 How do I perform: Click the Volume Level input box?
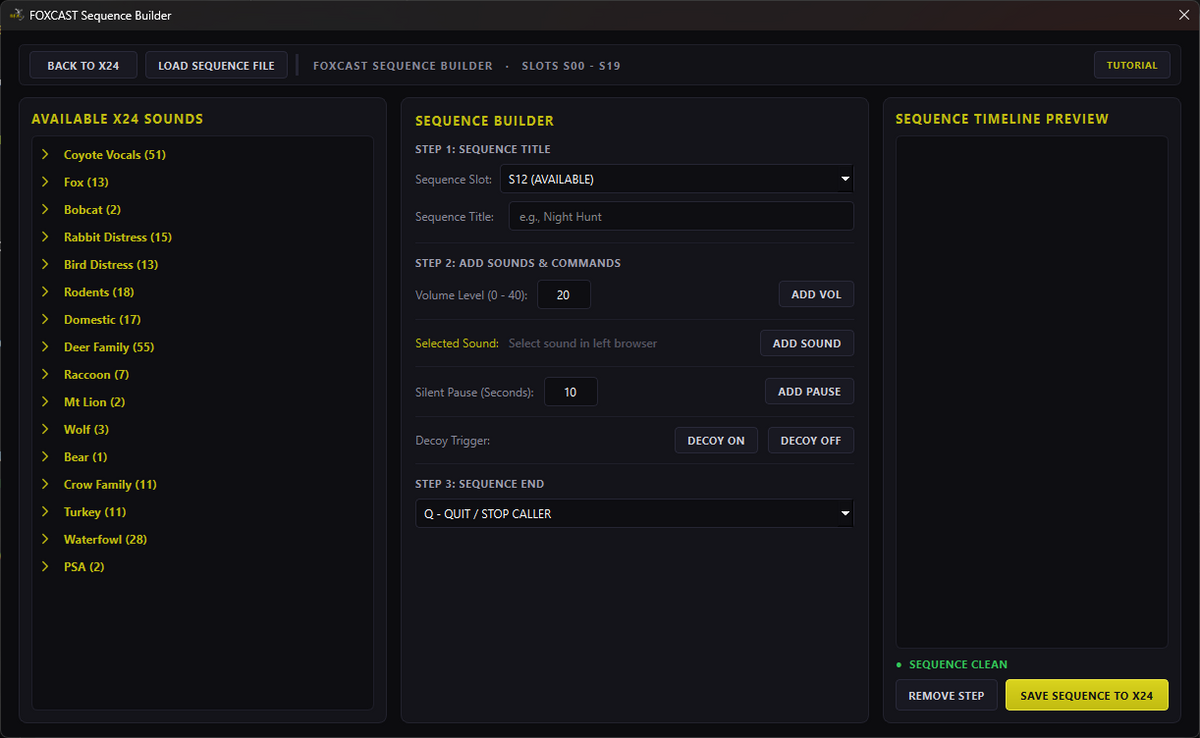pos(564,295)
